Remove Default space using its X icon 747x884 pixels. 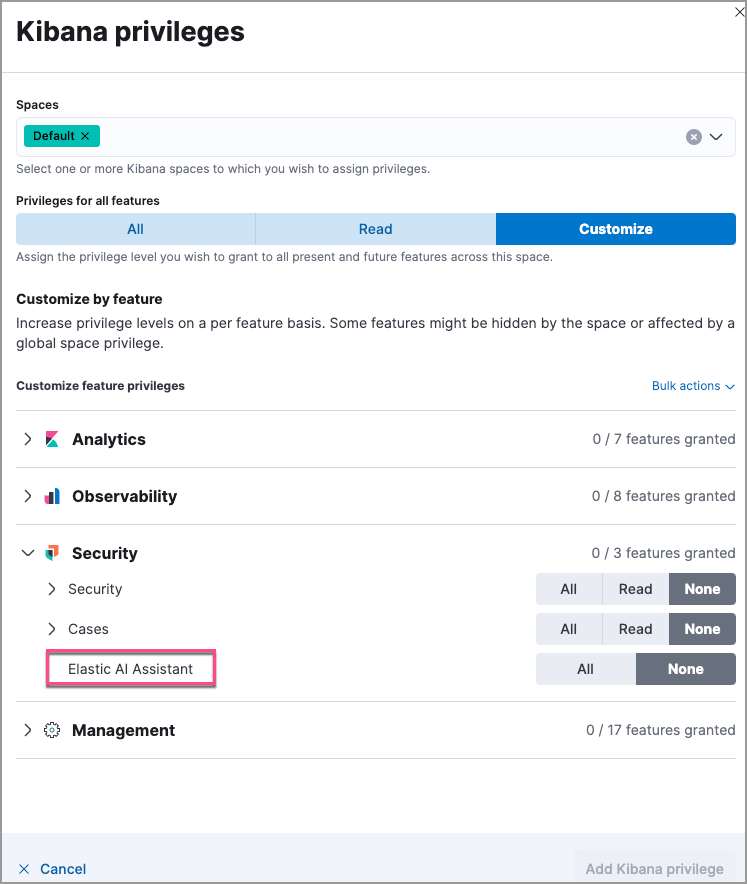click(83, 136)
